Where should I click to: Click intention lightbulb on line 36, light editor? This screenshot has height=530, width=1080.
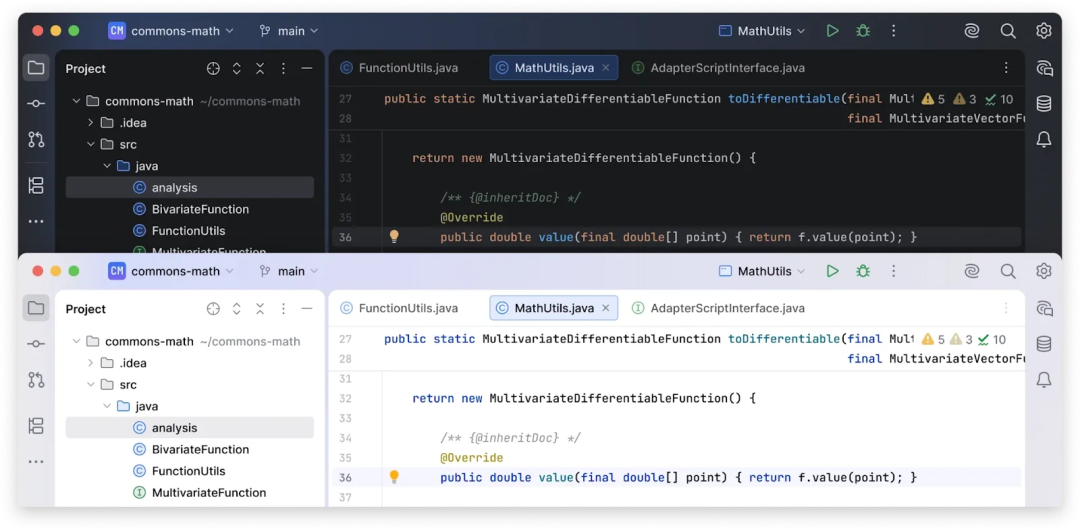(x=394, y=477)
